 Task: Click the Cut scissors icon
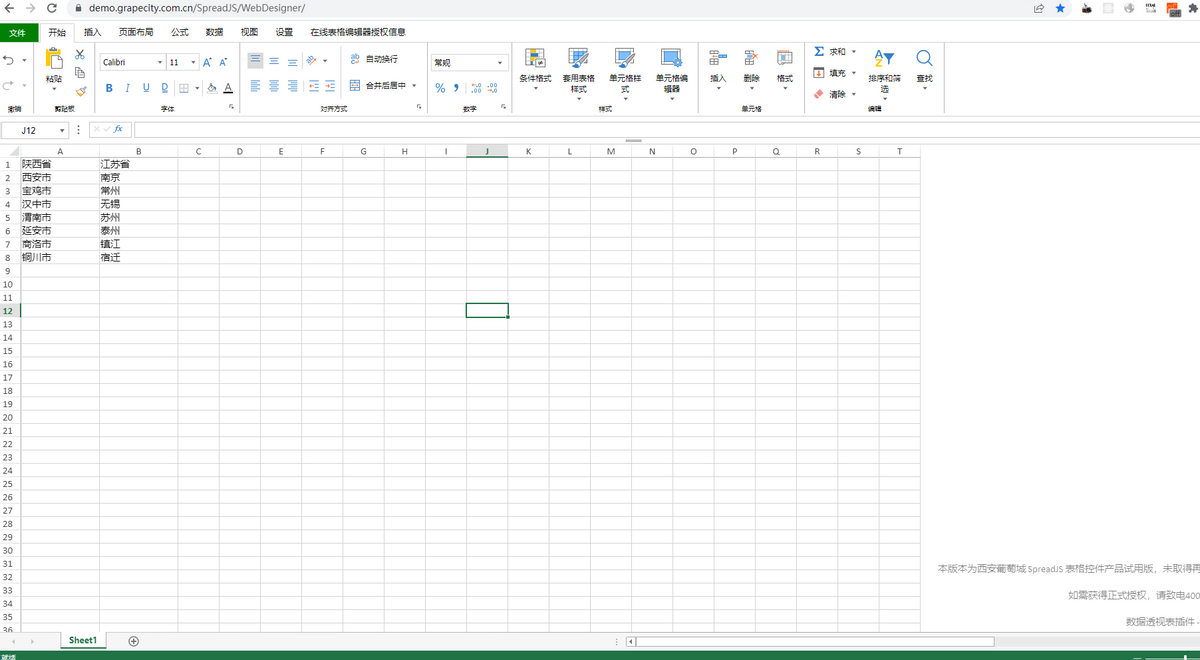(80, 54)
